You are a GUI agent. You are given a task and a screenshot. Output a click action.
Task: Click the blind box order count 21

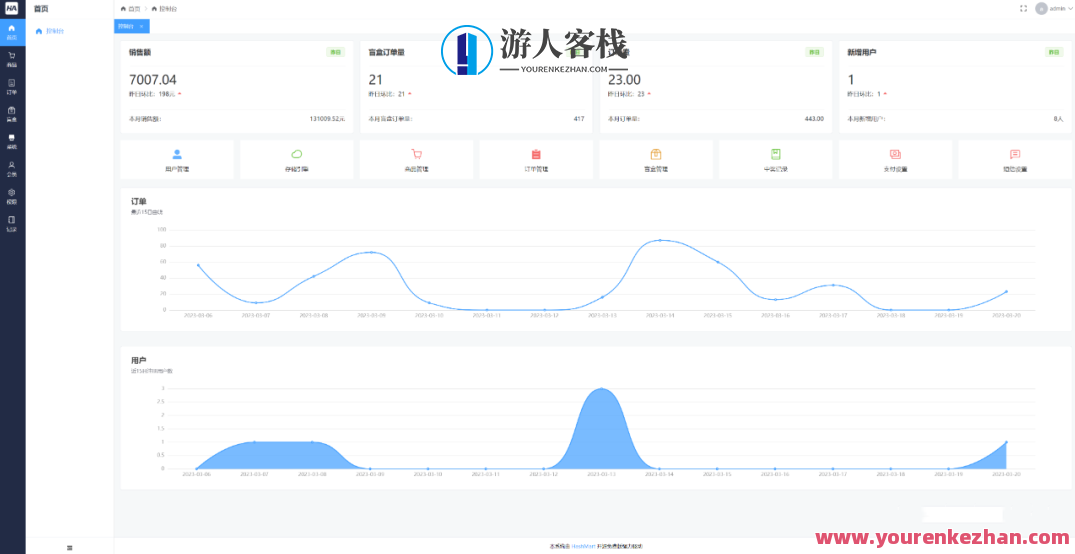pyautogui.click(x=375, y=80)
